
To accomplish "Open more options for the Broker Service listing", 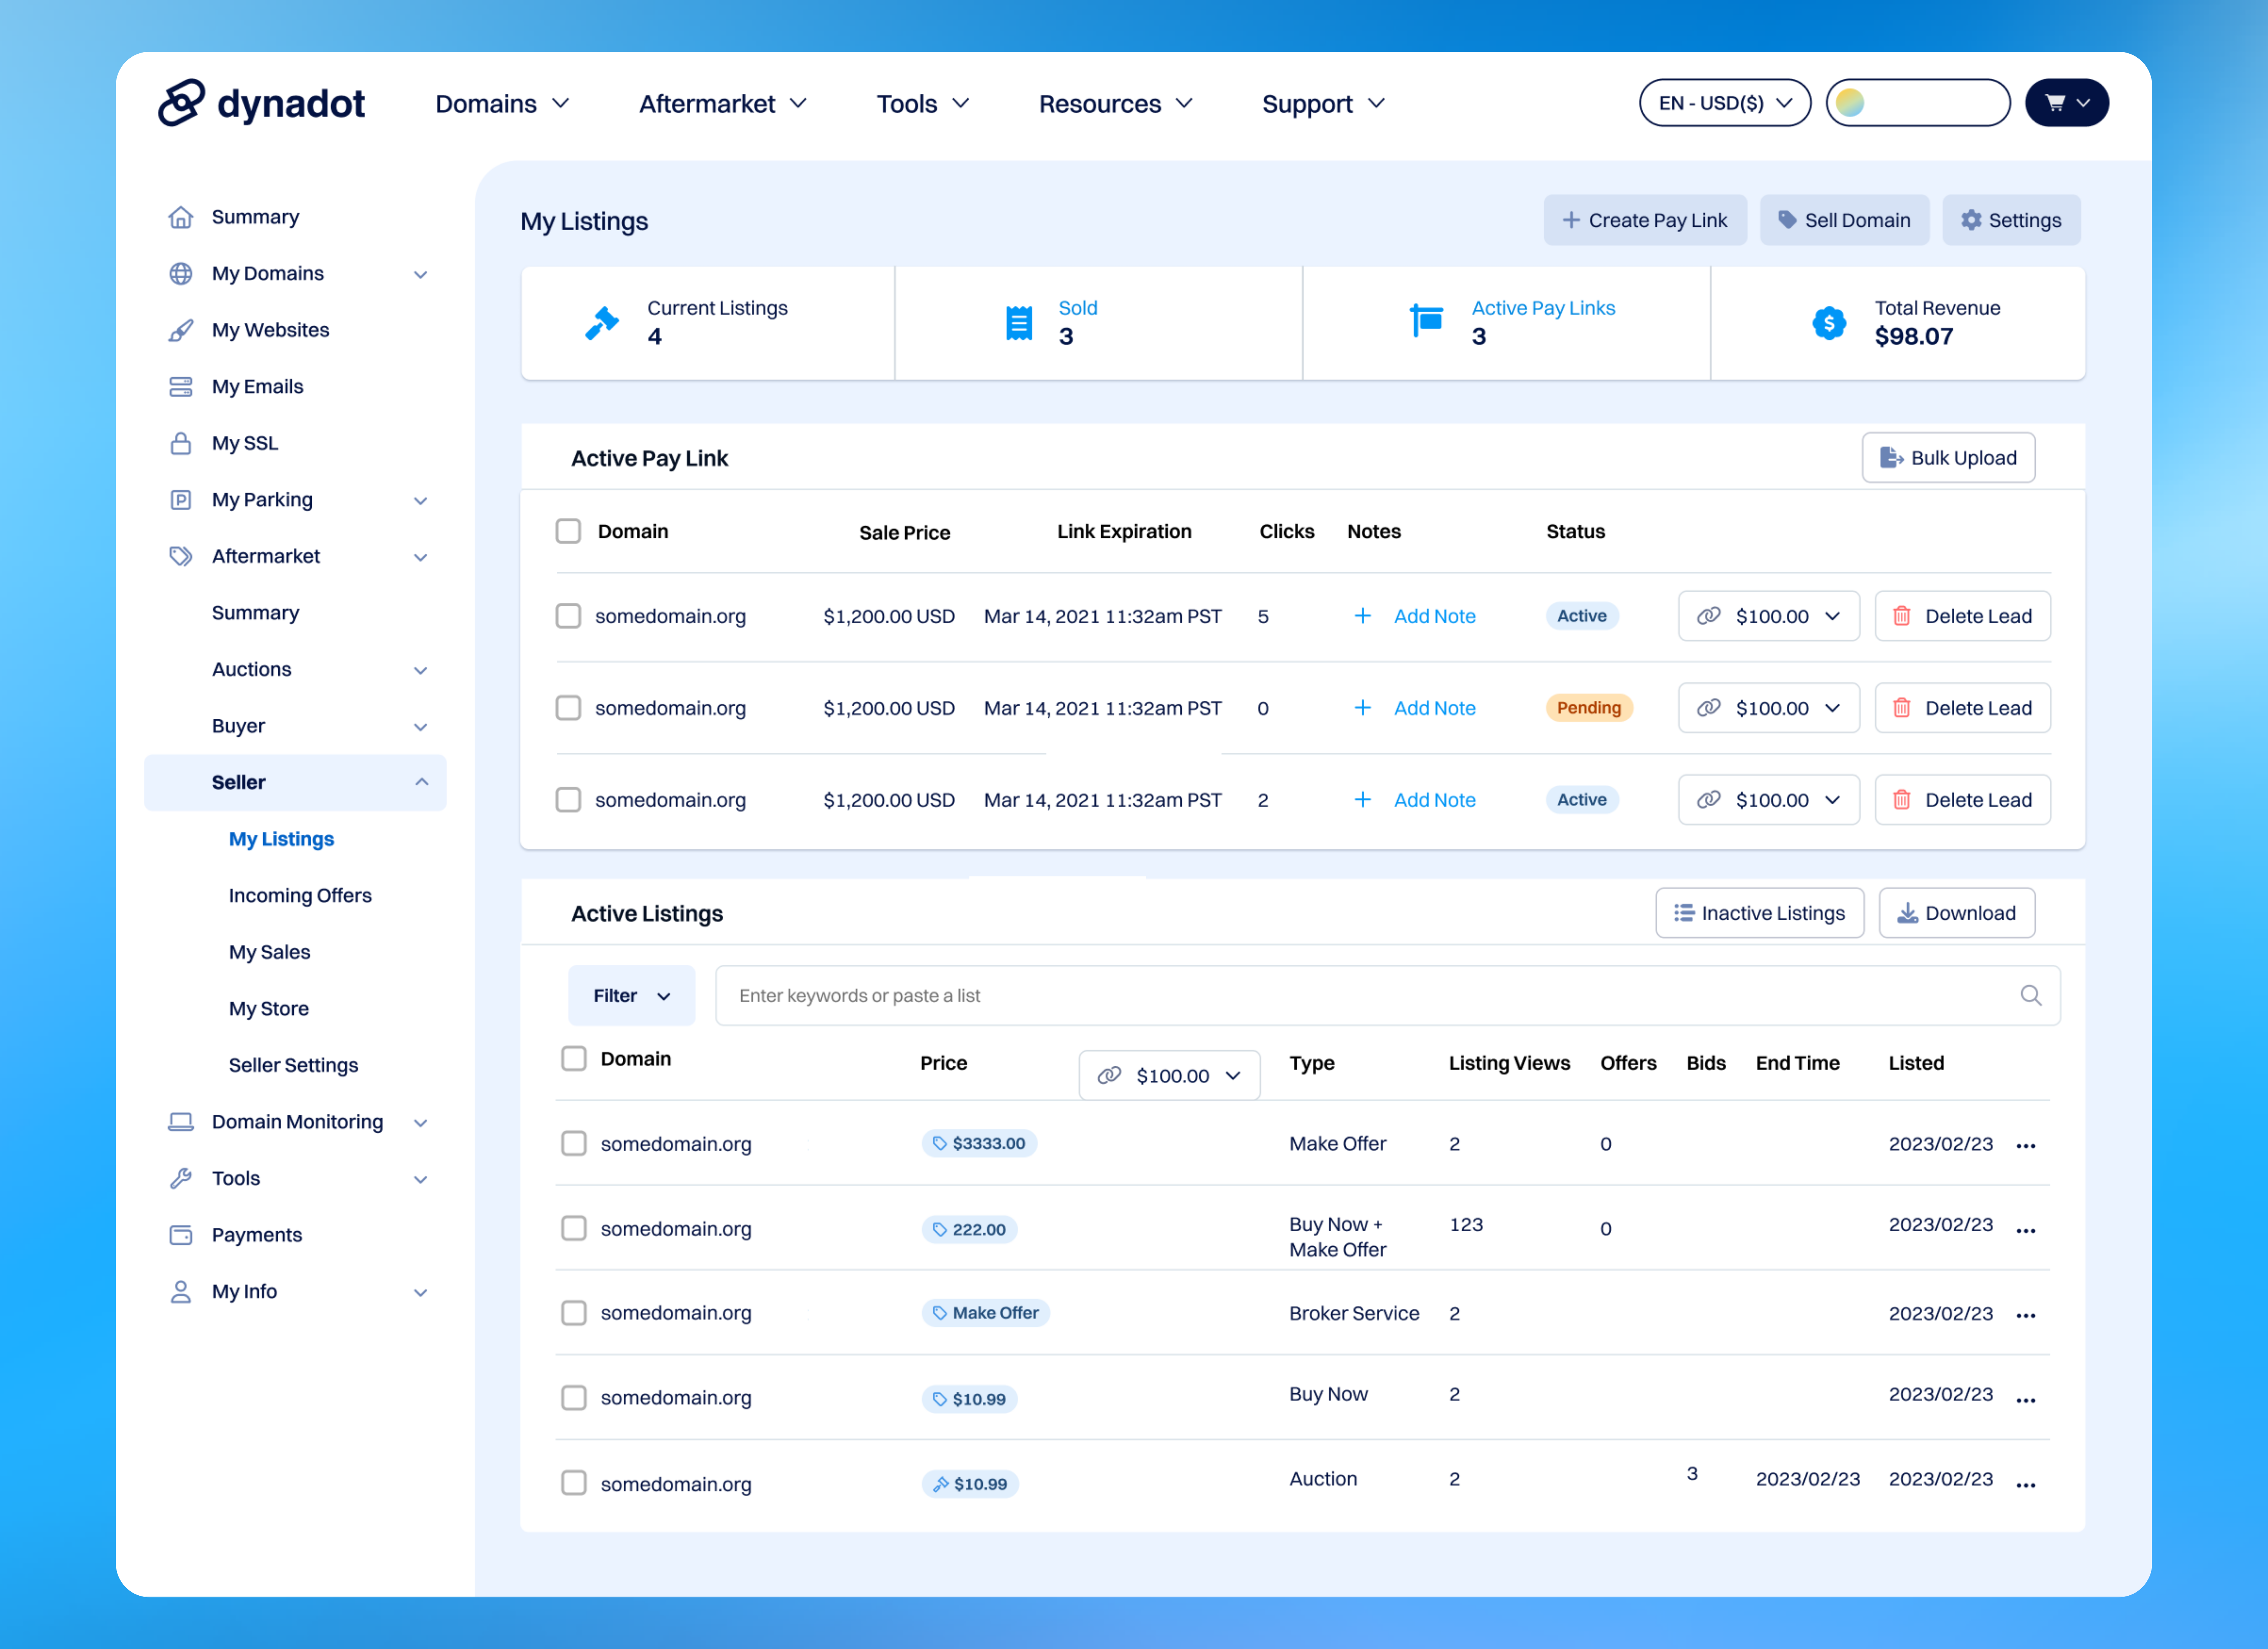I will coord(2026,1316).
